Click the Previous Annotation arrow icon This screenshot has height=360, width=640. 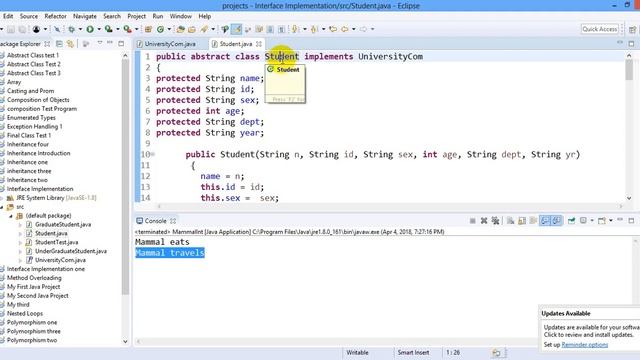point(314,29)
